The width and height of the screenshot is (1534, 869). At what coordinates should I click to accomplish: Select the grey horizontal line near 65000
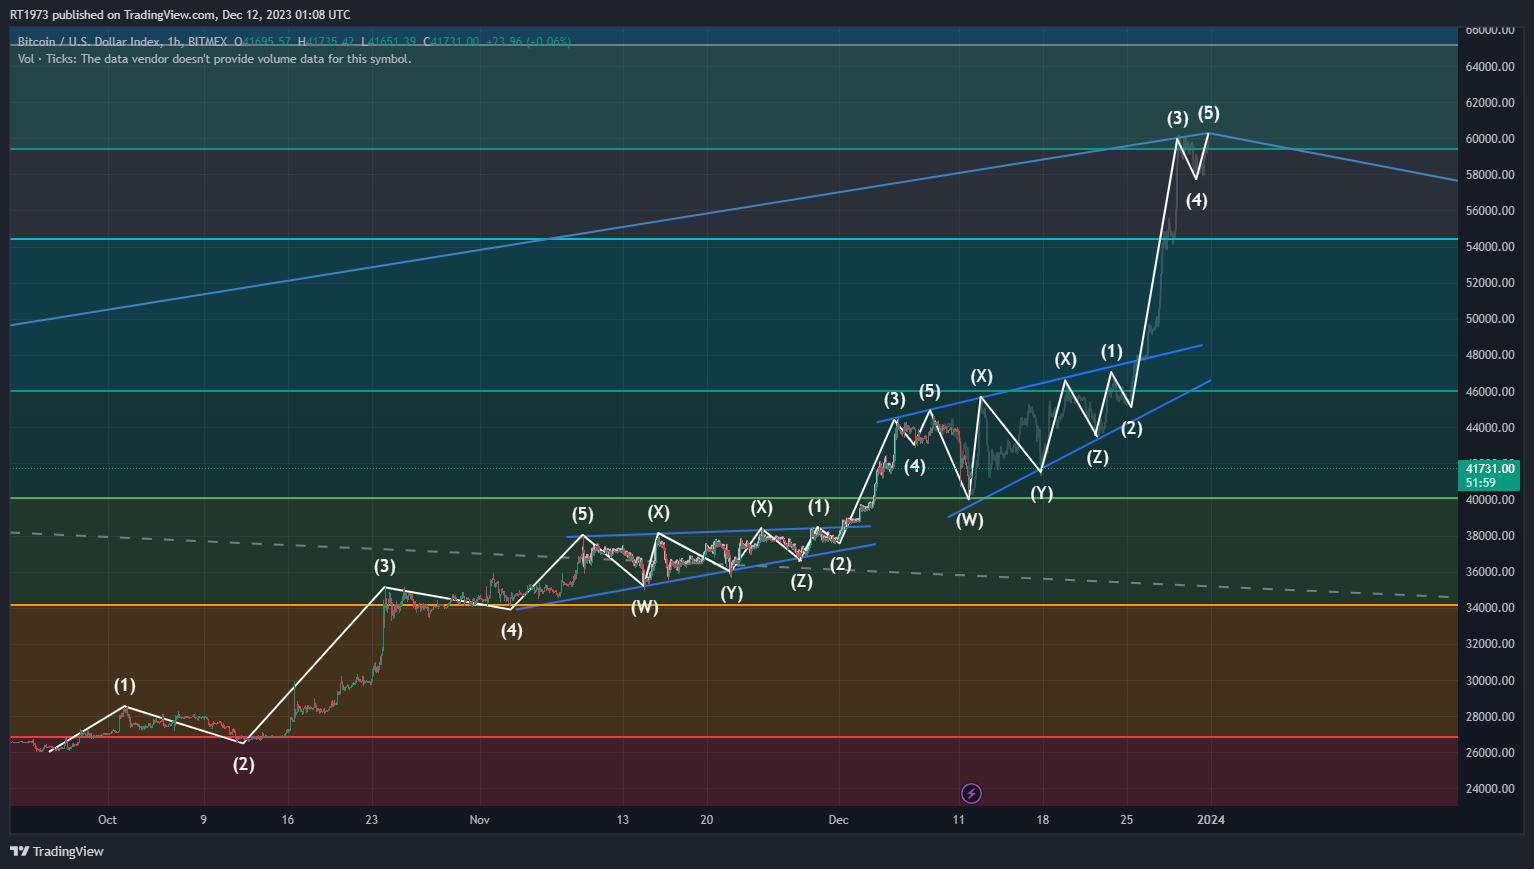coord(734,45)
